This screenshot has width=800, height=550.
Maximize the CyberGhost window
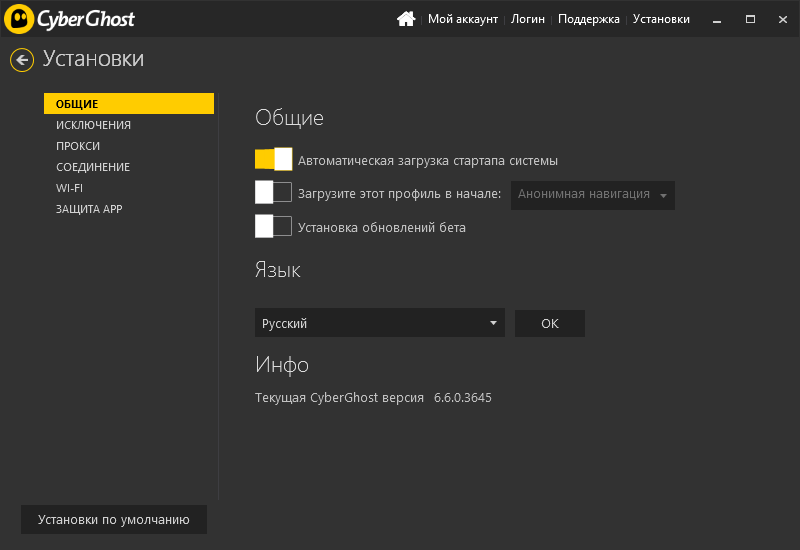[750, 19]
